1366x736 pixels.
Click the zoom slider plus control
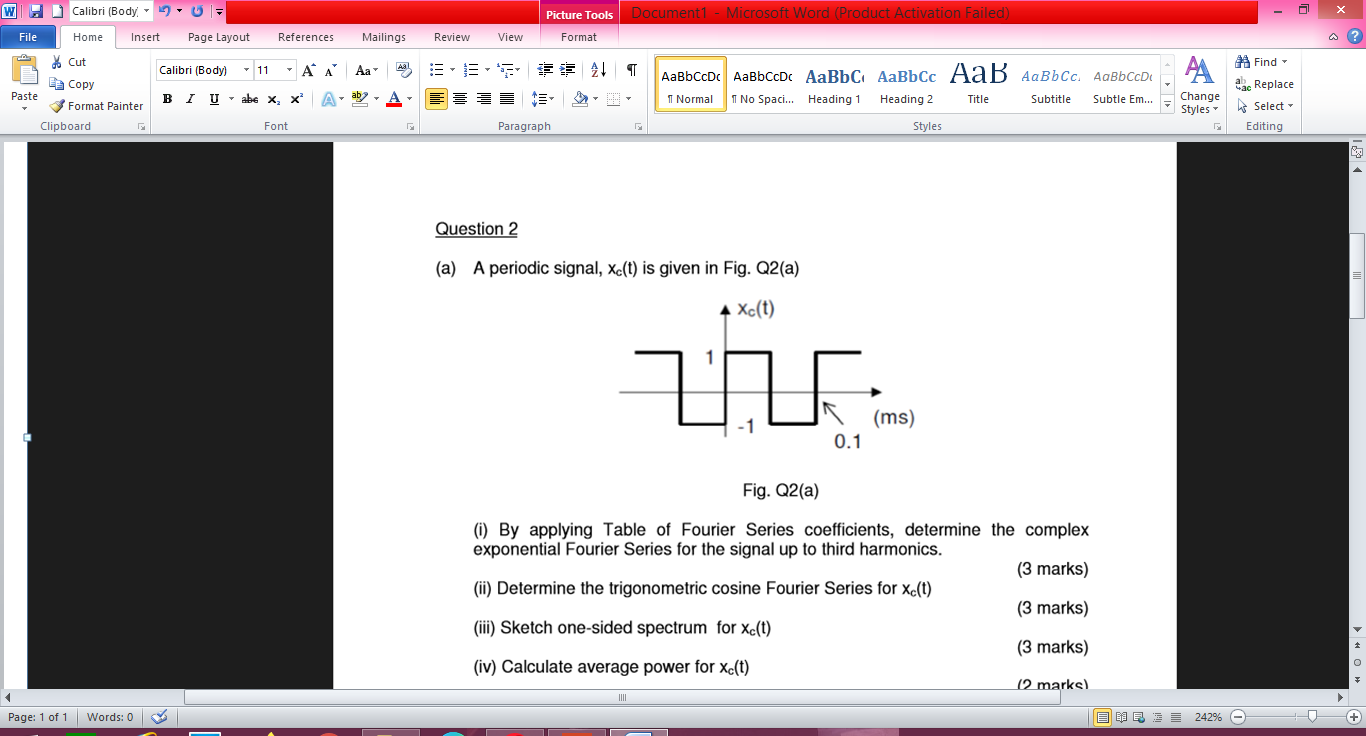pos(1353,716)
